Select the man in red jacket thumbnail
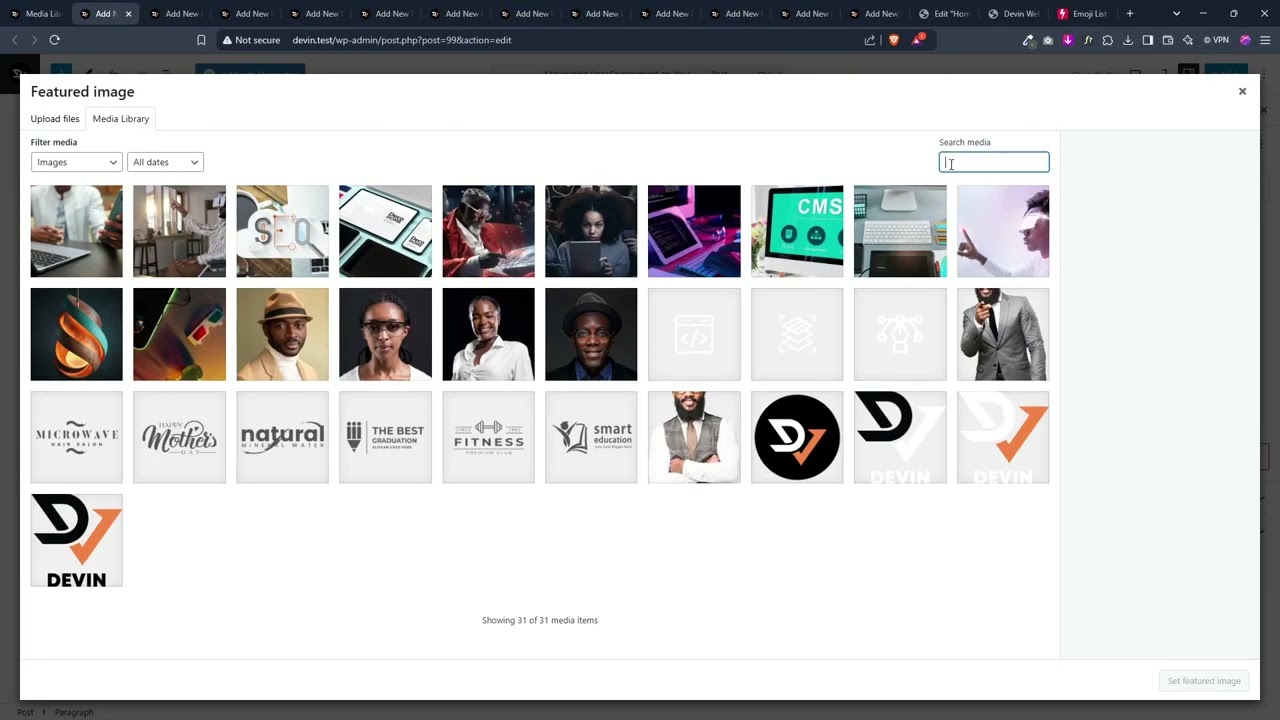 (488, 231)
